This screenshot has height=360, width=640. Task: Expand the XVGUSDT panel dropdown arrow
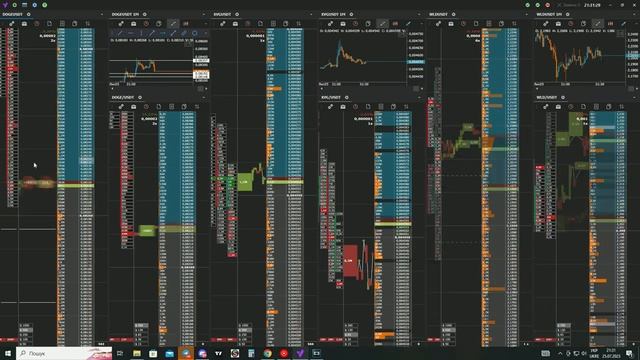click(311, 14)
